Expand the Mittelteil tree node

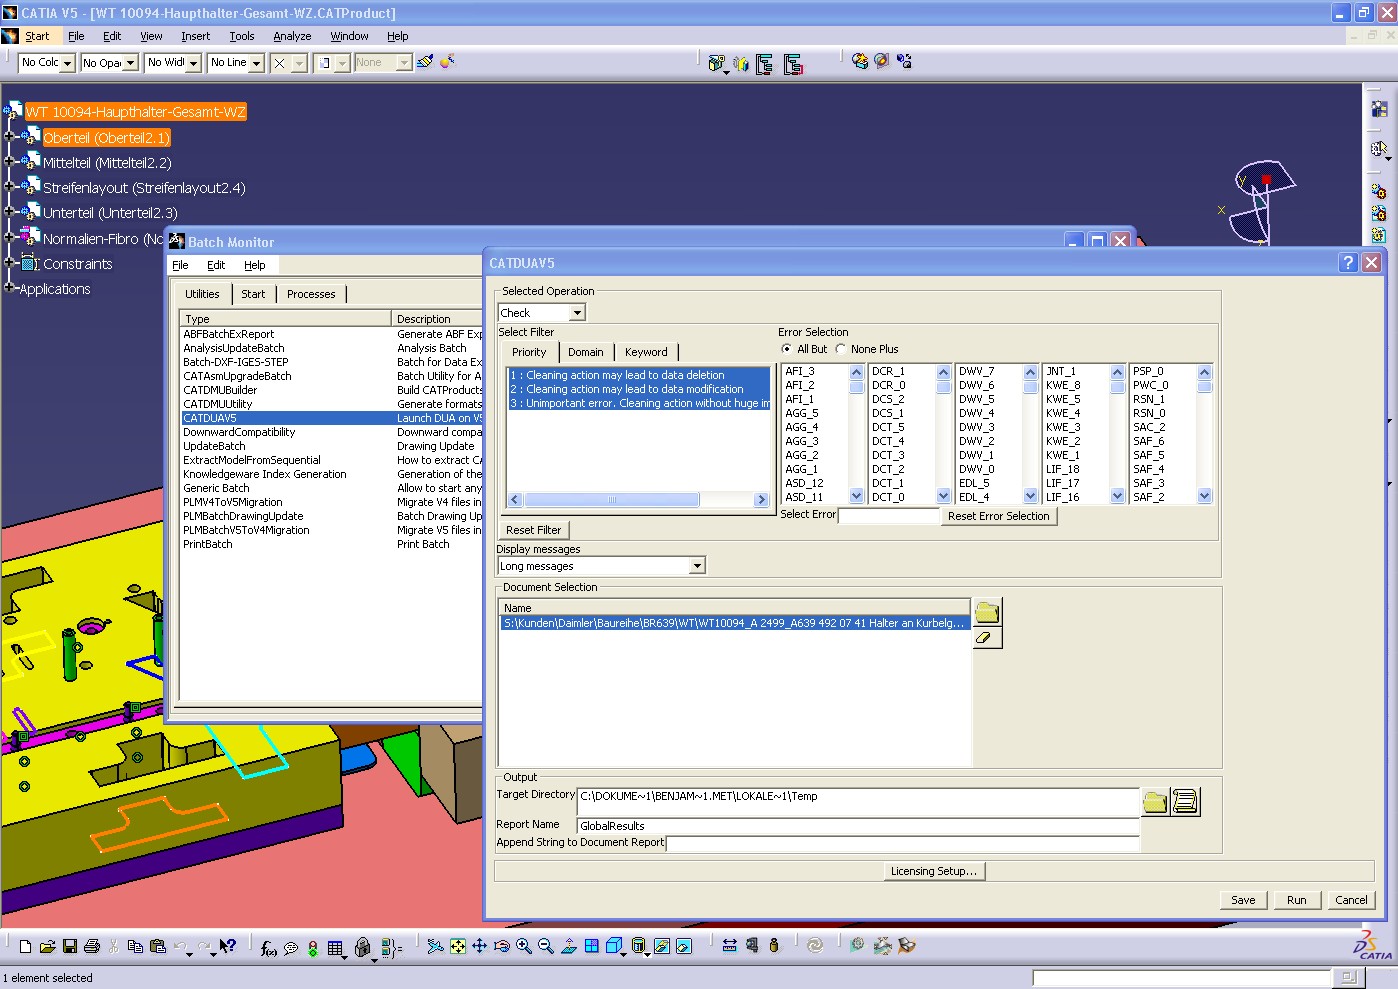click(x=9, y=162)
